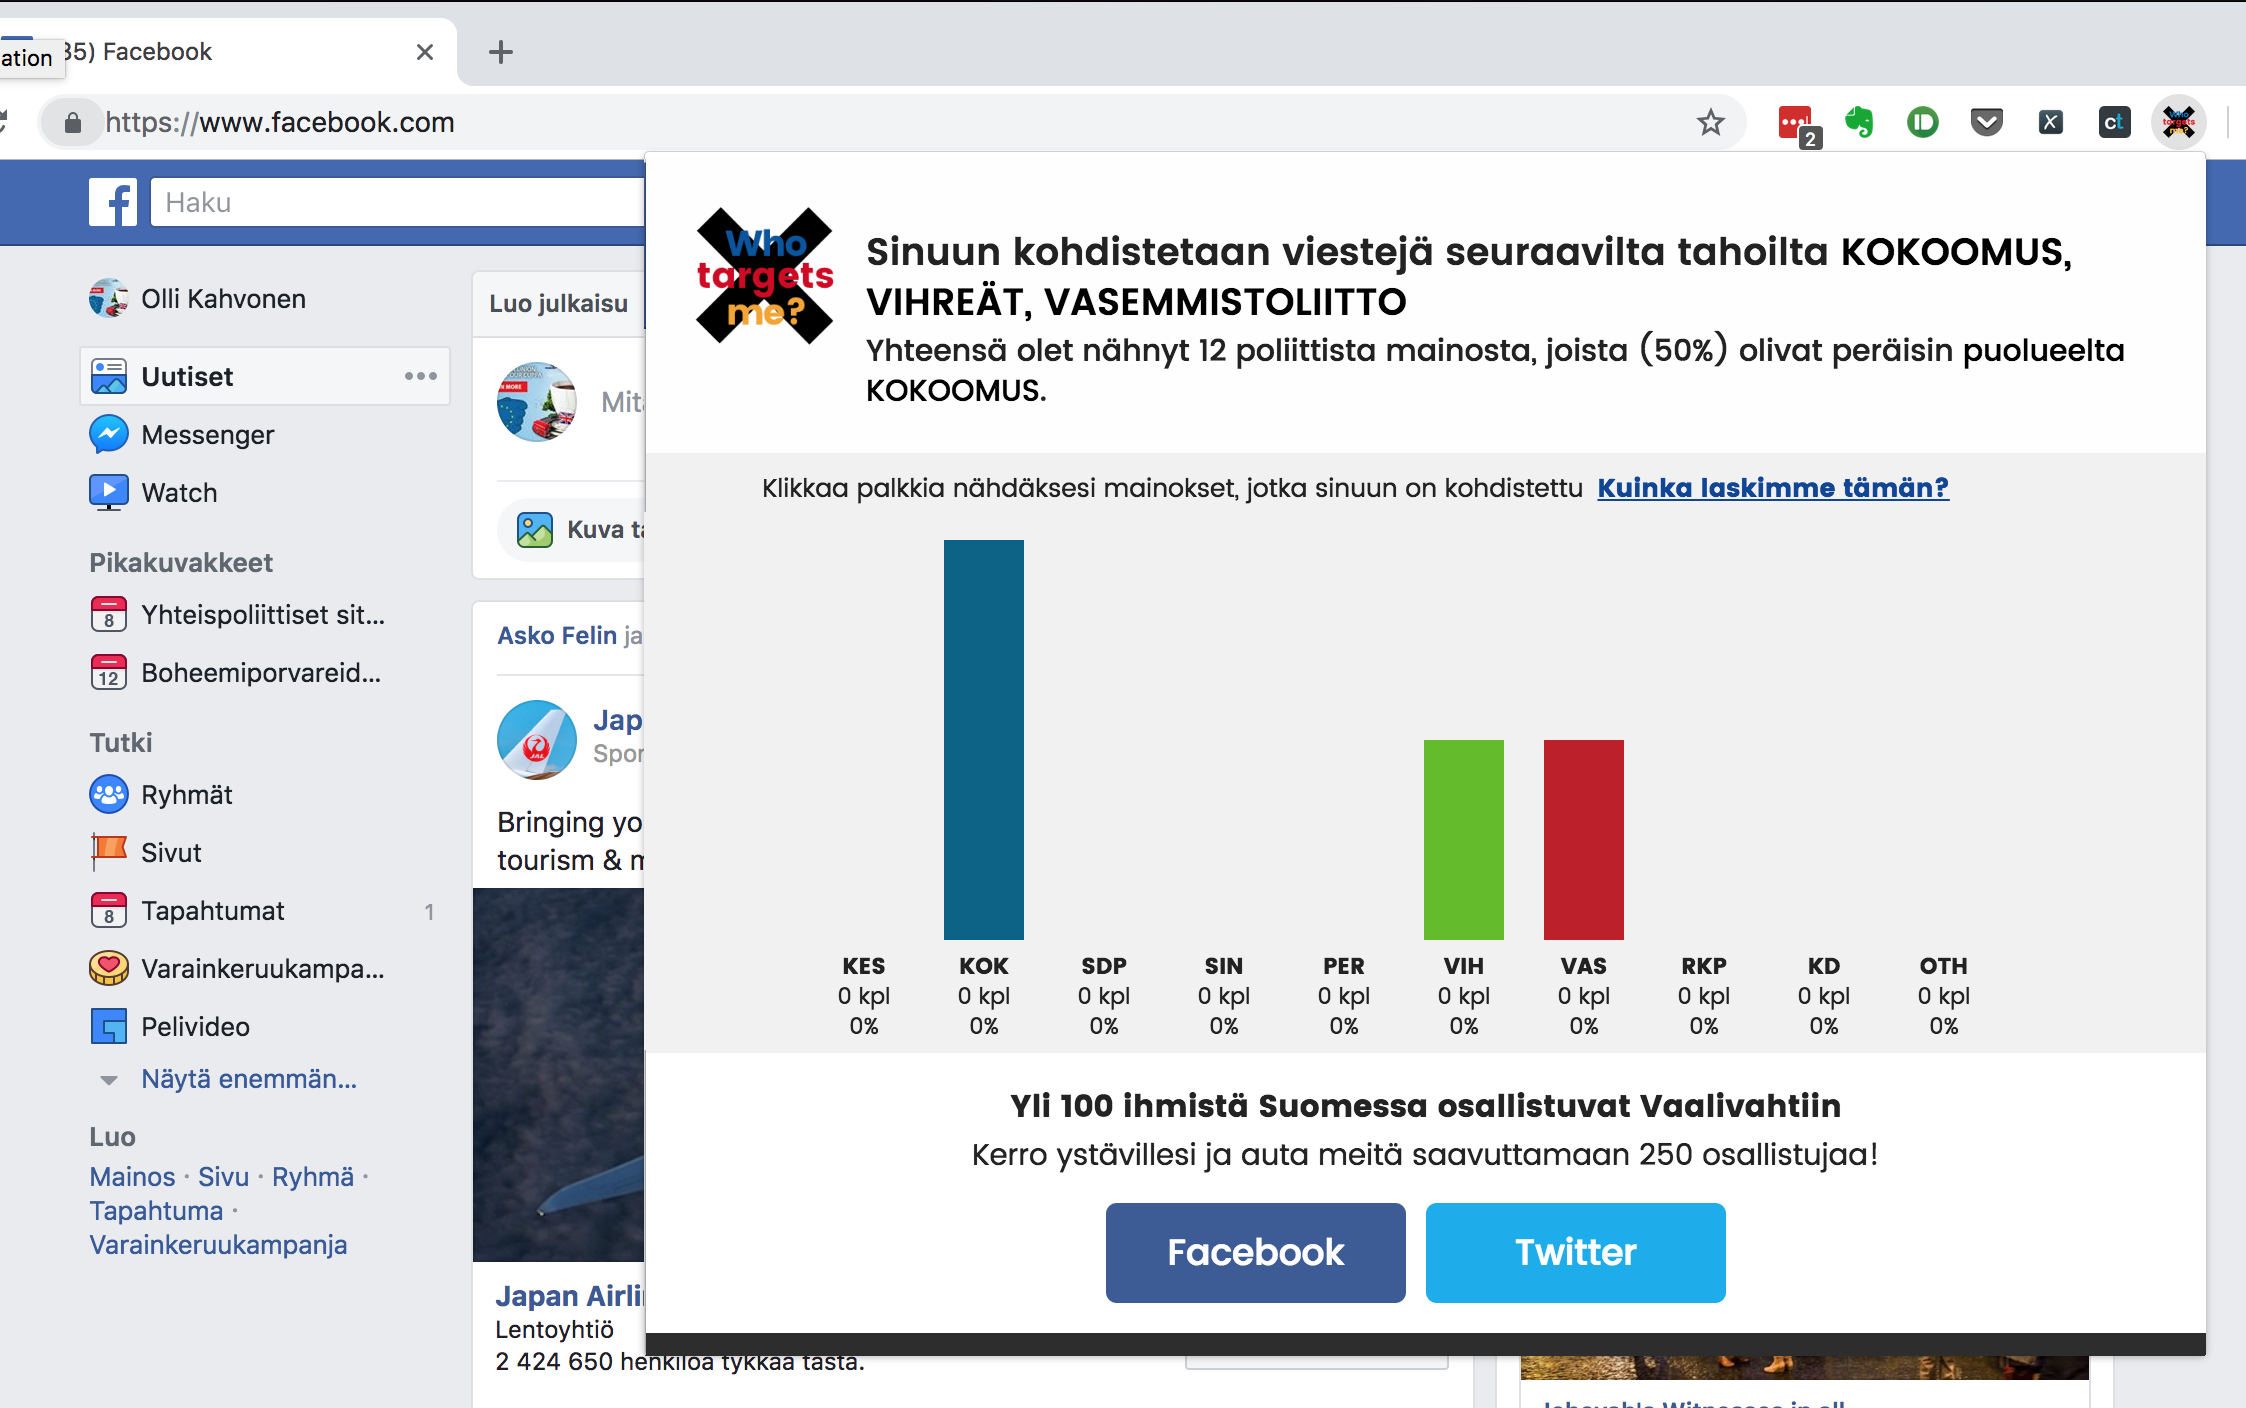The image size is (2246, 1408).
Task: Open the Evernote extension icon
Action: [1859, 123]
